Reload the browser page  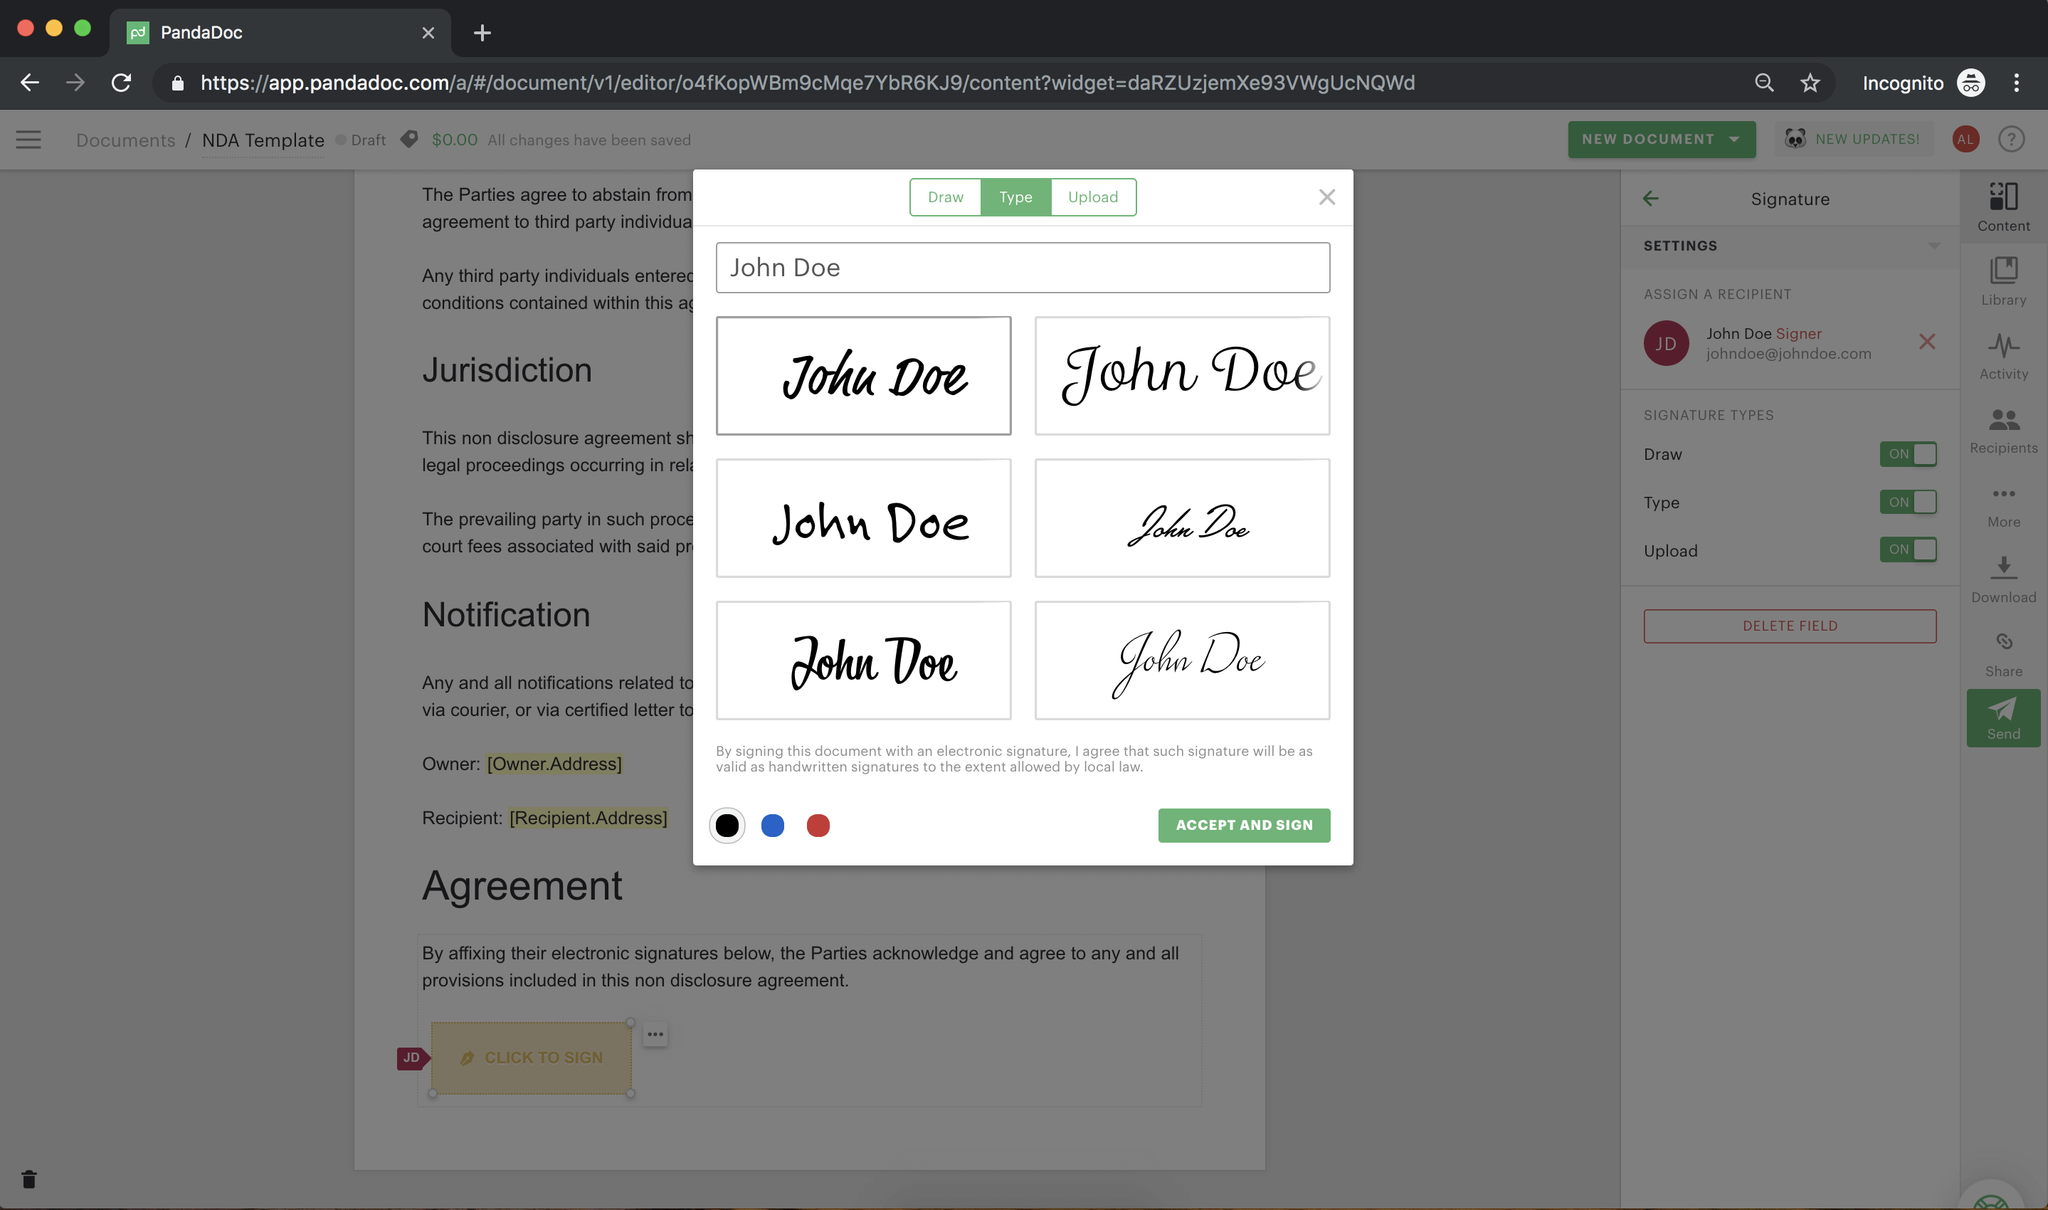click(121, 83)
